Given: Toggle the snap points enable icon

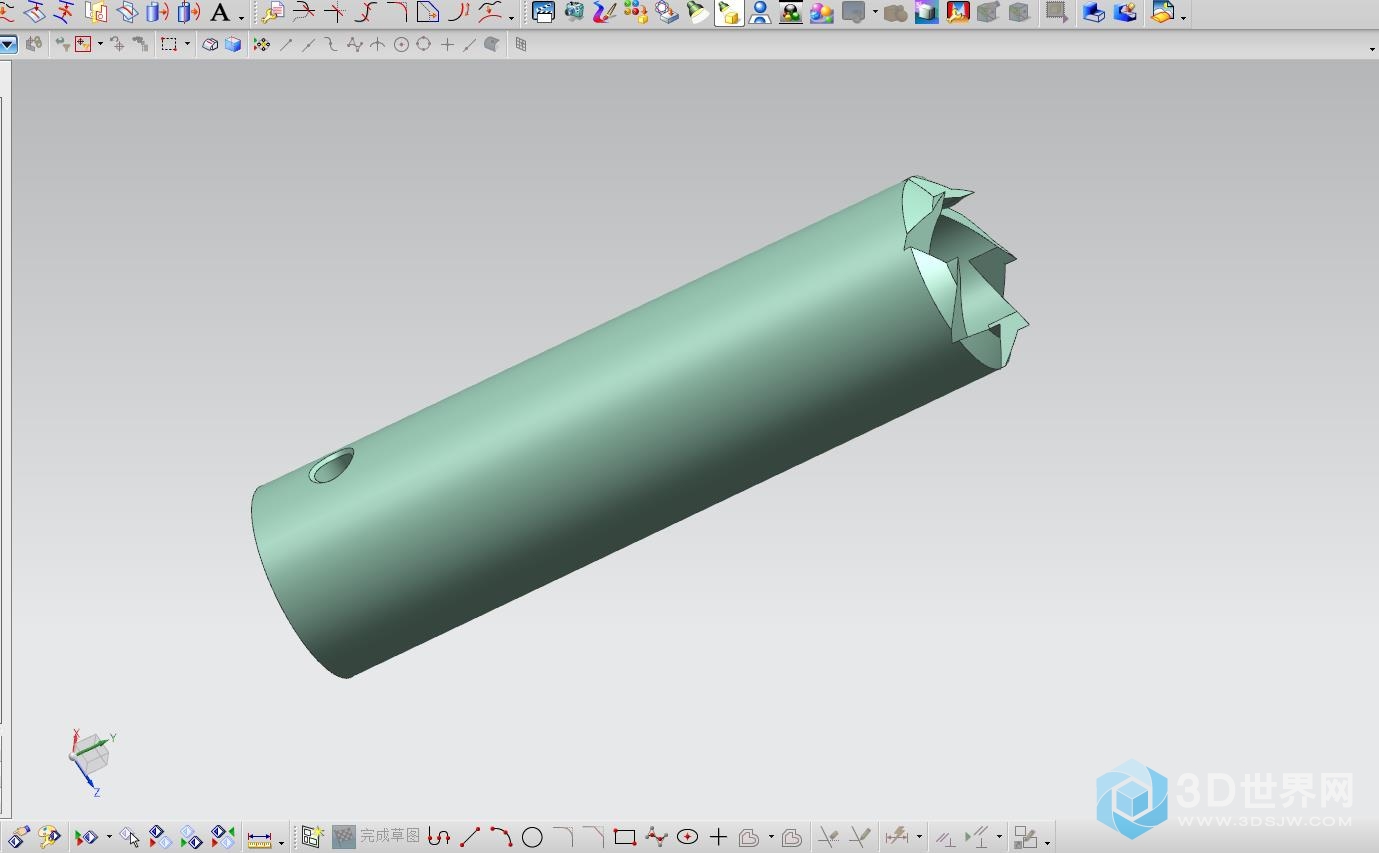Looking at the screenshot, I should point(261,44).
